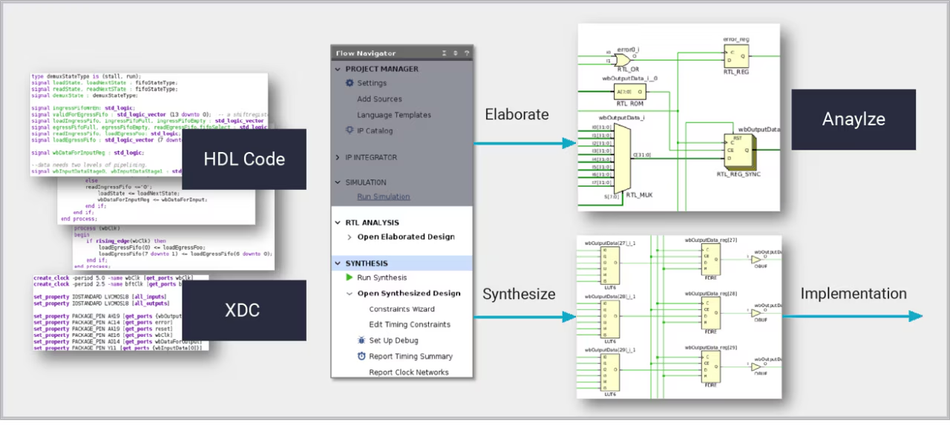Click the Set Up Debug bug icon

tap(361, 341)
